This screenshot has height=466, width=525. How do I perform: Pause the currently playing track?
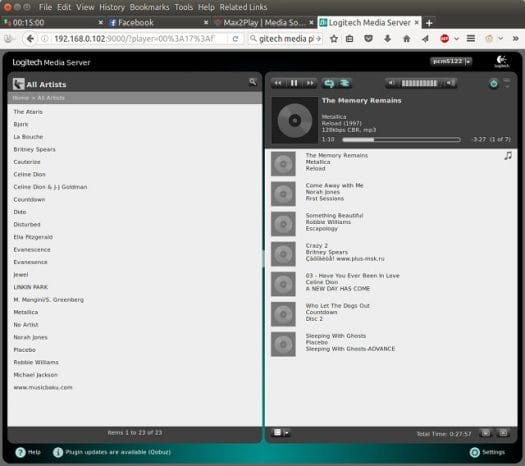[294, 83]
